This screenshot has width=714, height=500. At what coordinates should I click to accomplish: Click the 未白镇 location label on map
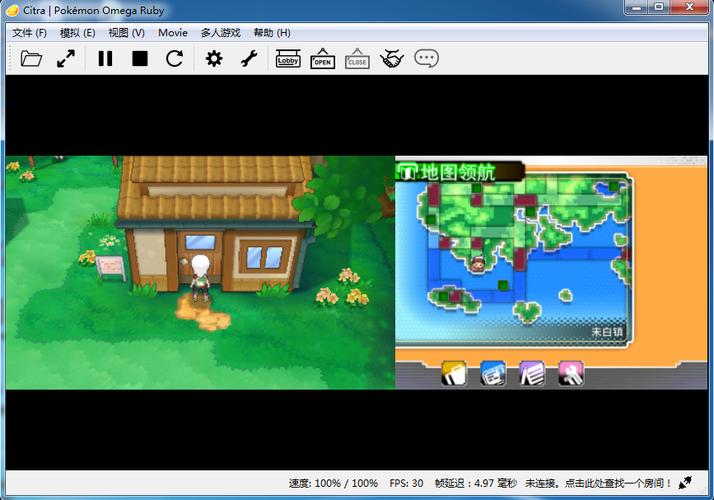pyautogui.click(x=607, y=332)
